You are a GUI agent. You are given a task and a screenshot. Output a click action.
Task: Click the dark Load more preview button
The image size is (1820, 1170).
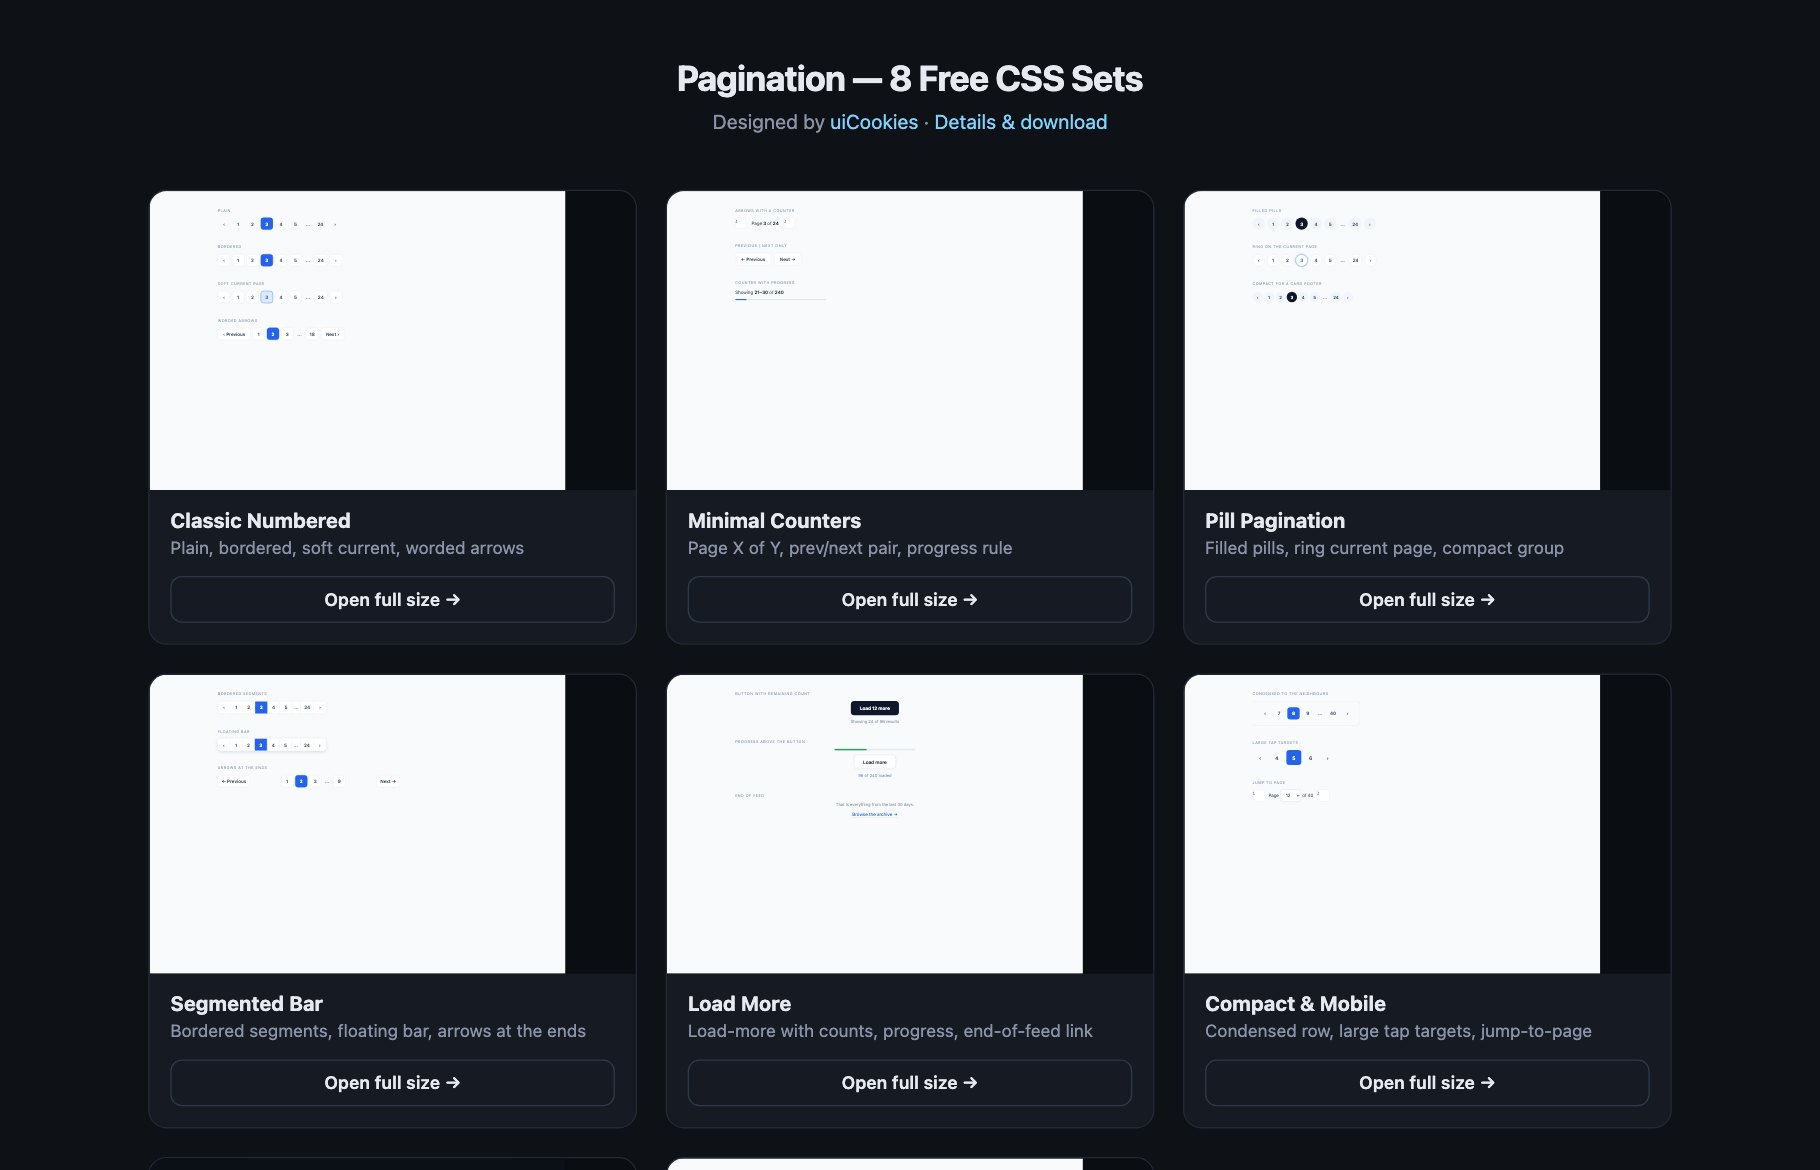click(x=875, y=708)
